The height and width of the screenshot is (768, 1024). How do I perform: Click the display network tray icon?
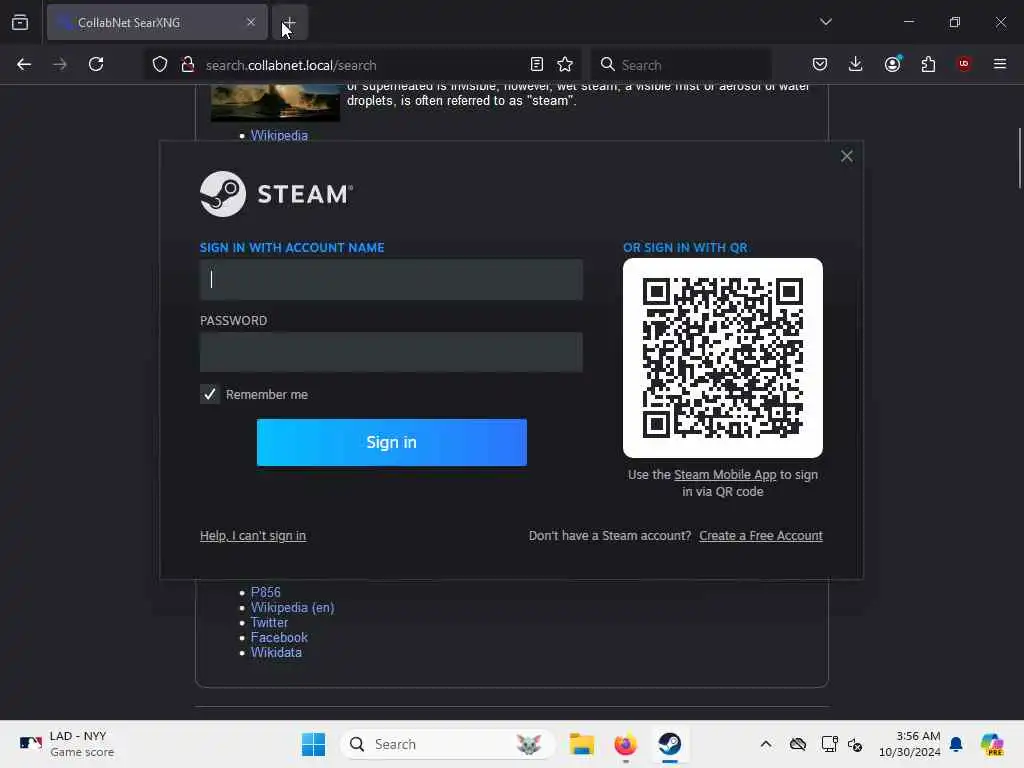(x=829, y=744)
